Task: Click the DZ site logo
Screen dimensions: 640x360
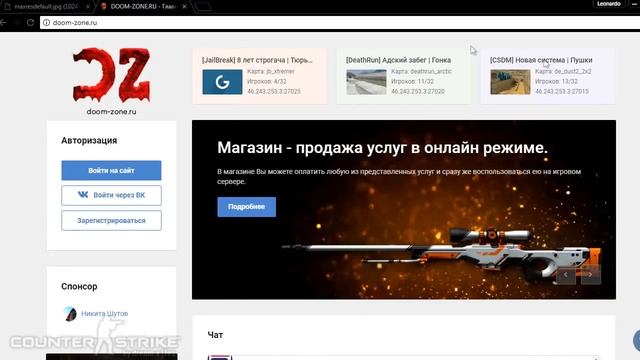Action: 111,75
